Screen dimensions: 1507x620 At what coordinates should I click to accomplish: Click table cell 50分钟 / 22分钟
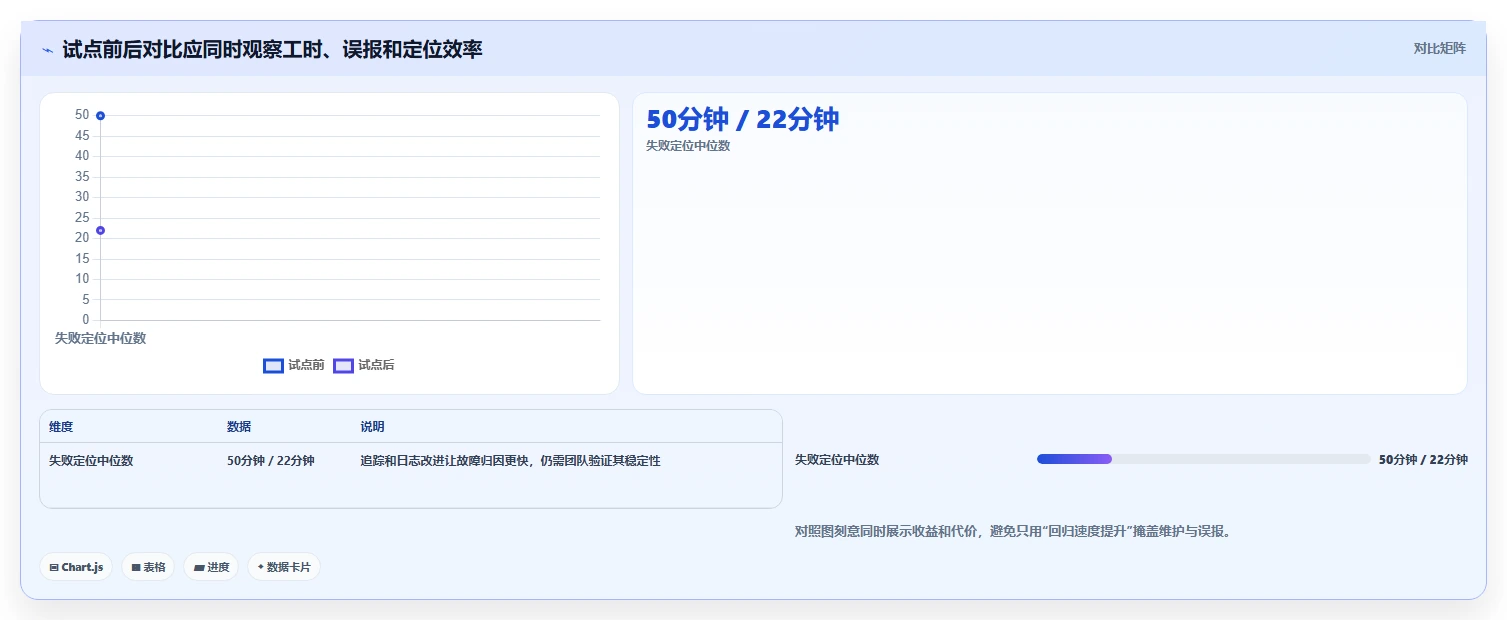pyautogui.click(x=271, y=461)
